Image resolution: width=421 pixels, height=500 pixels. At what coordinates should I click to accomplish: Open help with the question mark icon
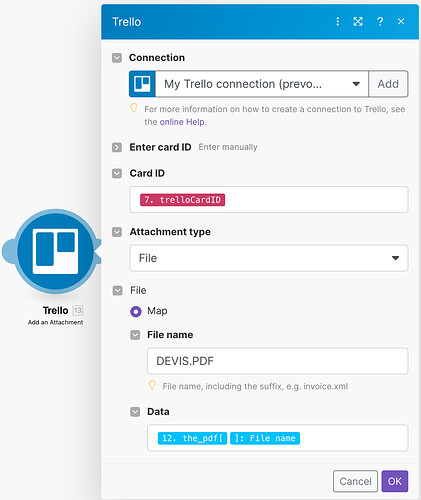click(380, 22)
